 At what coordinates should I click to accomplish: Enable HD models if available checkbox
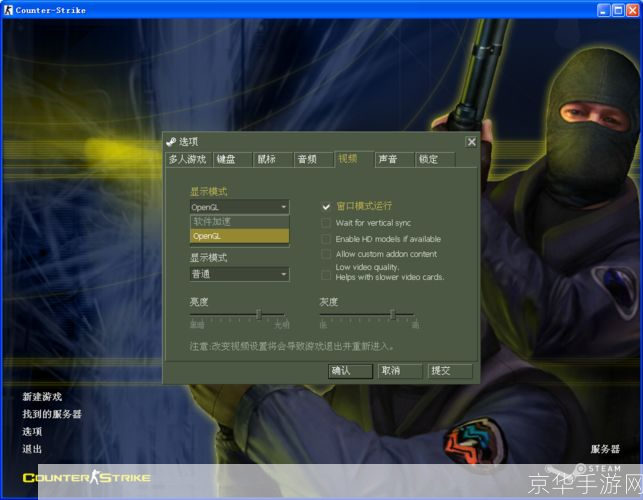click(326, 239)
